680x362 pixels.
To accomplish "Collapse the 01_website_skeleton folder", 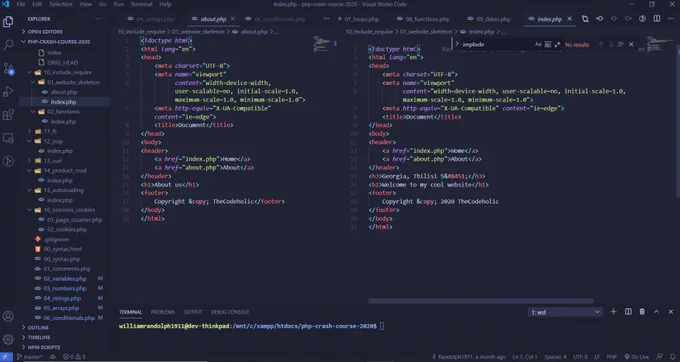I will (x=33, y=82).
